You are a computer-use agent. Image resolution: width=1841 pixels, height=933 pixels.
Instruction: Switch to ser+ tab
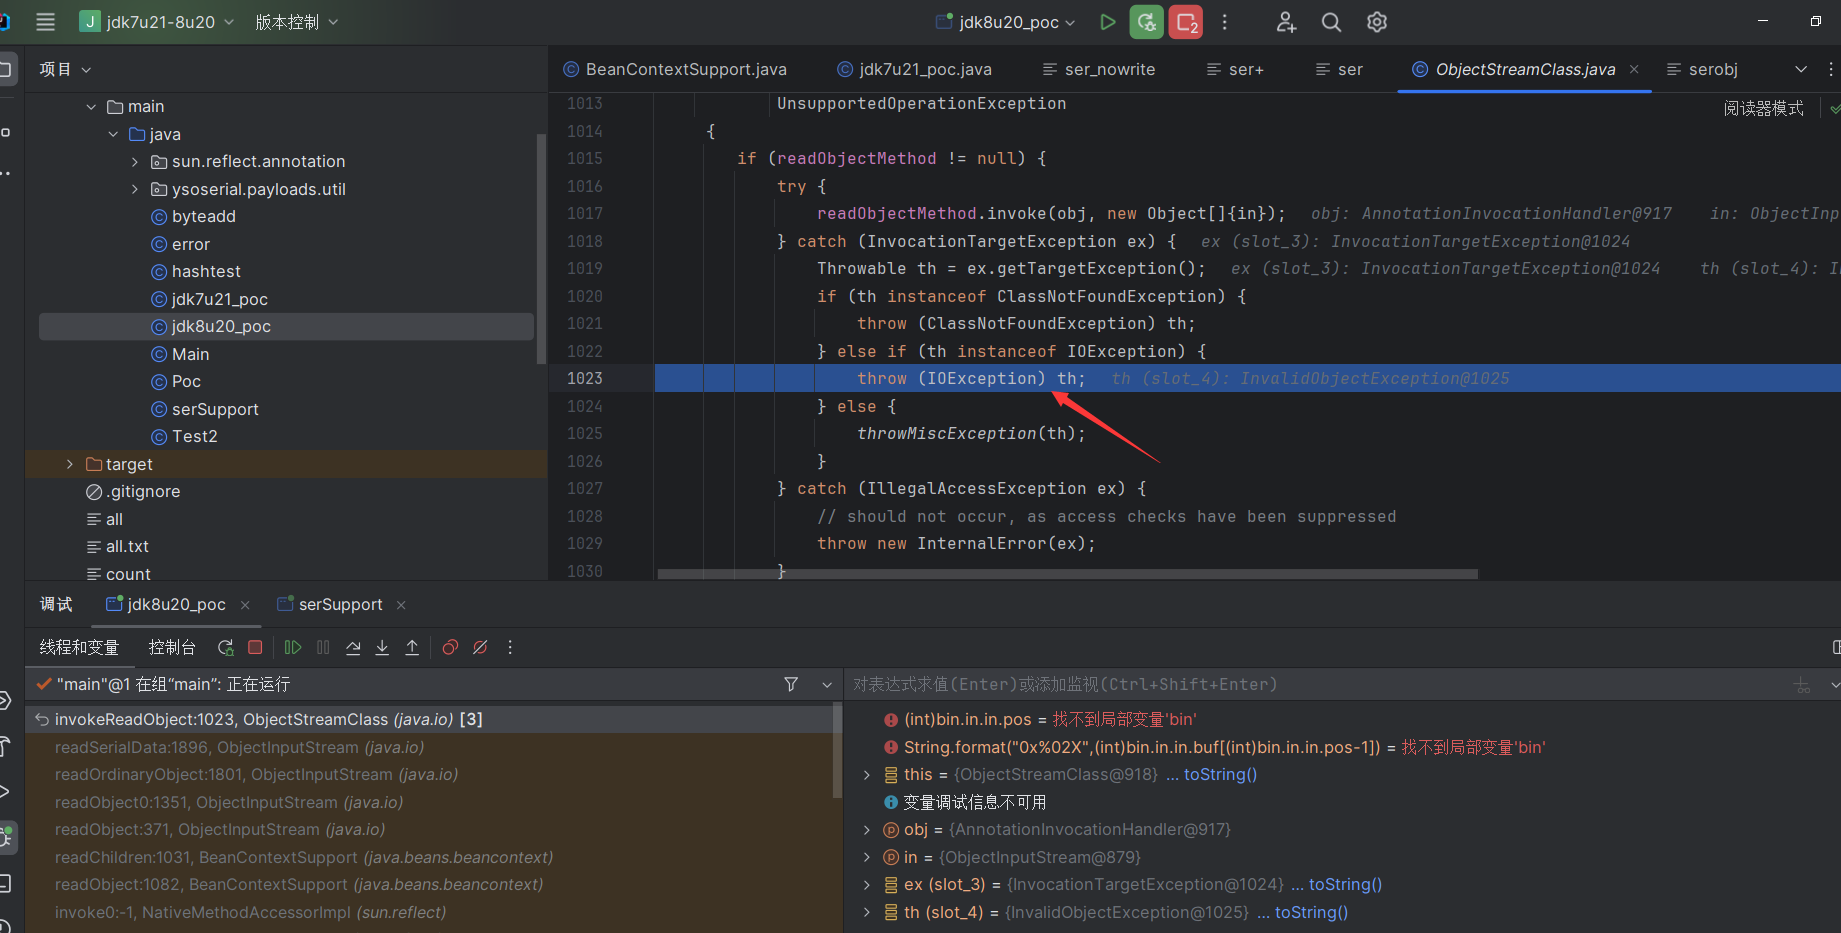(x=1235, y=69)
